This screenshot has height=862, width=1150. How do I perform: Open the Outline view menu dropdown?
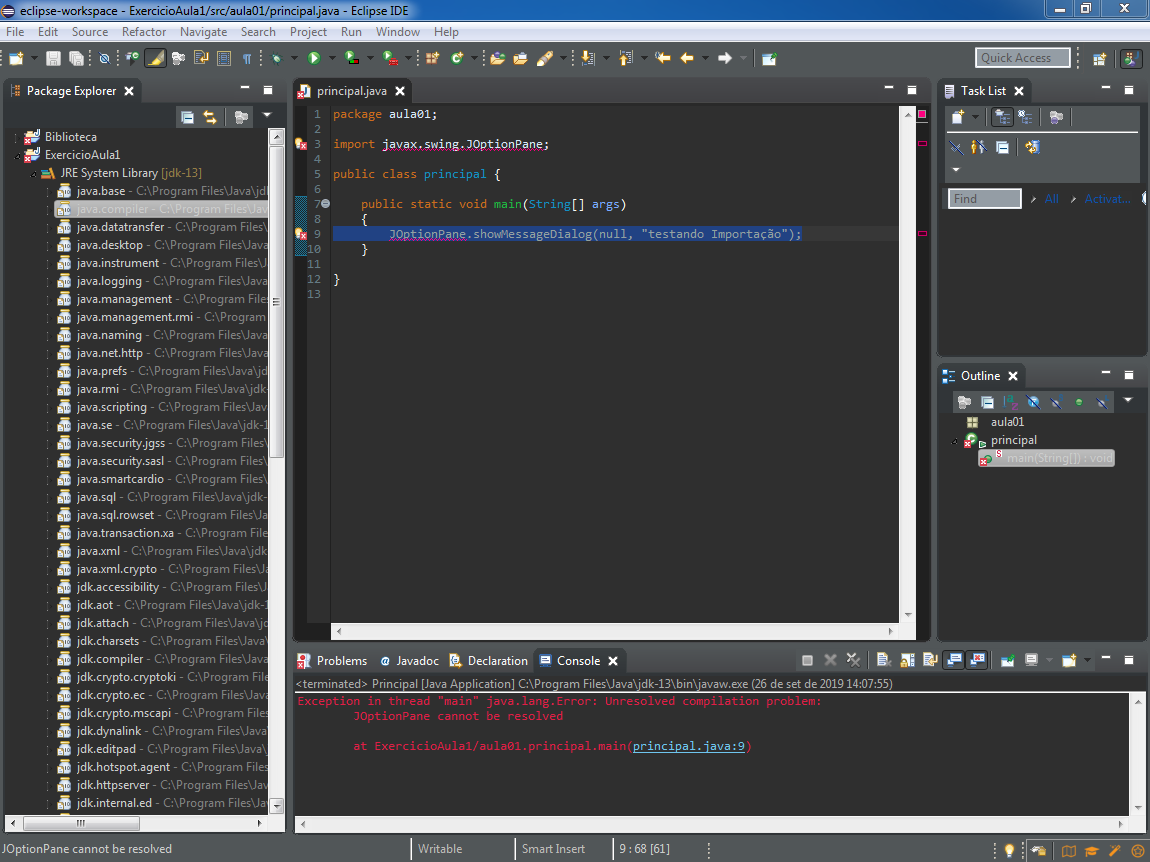(x=1128, y=400)
